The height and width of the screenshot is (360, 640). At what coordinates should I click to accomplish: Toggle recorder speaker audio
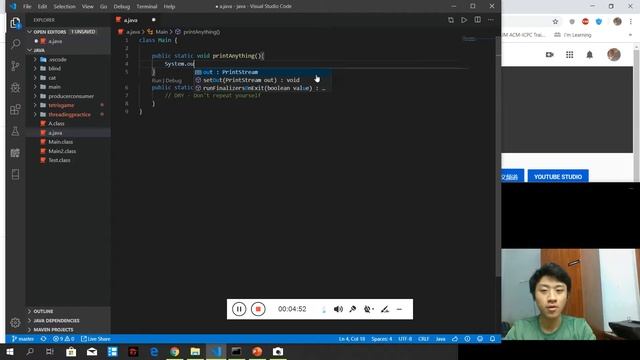(x=338, y=309)
